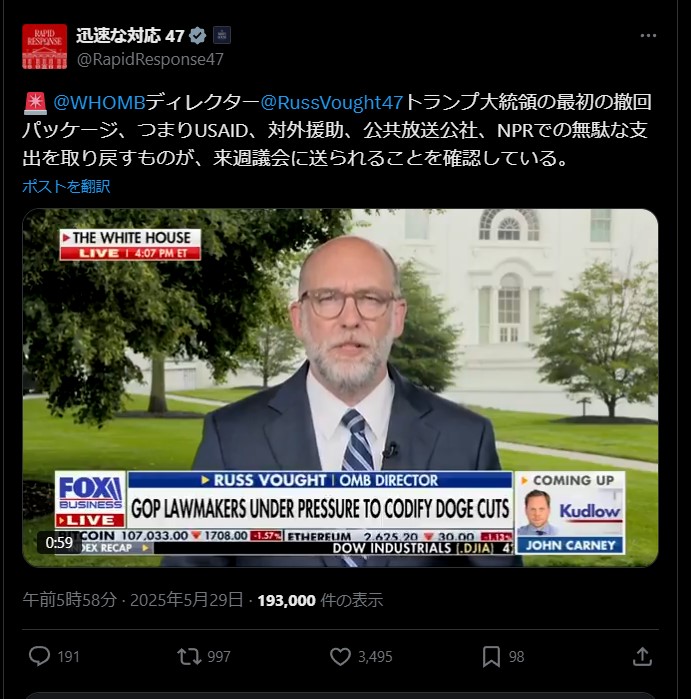Click the reply speech bubble icon
This screenshot has width=691, height=699.
click(x=39, y=657)
